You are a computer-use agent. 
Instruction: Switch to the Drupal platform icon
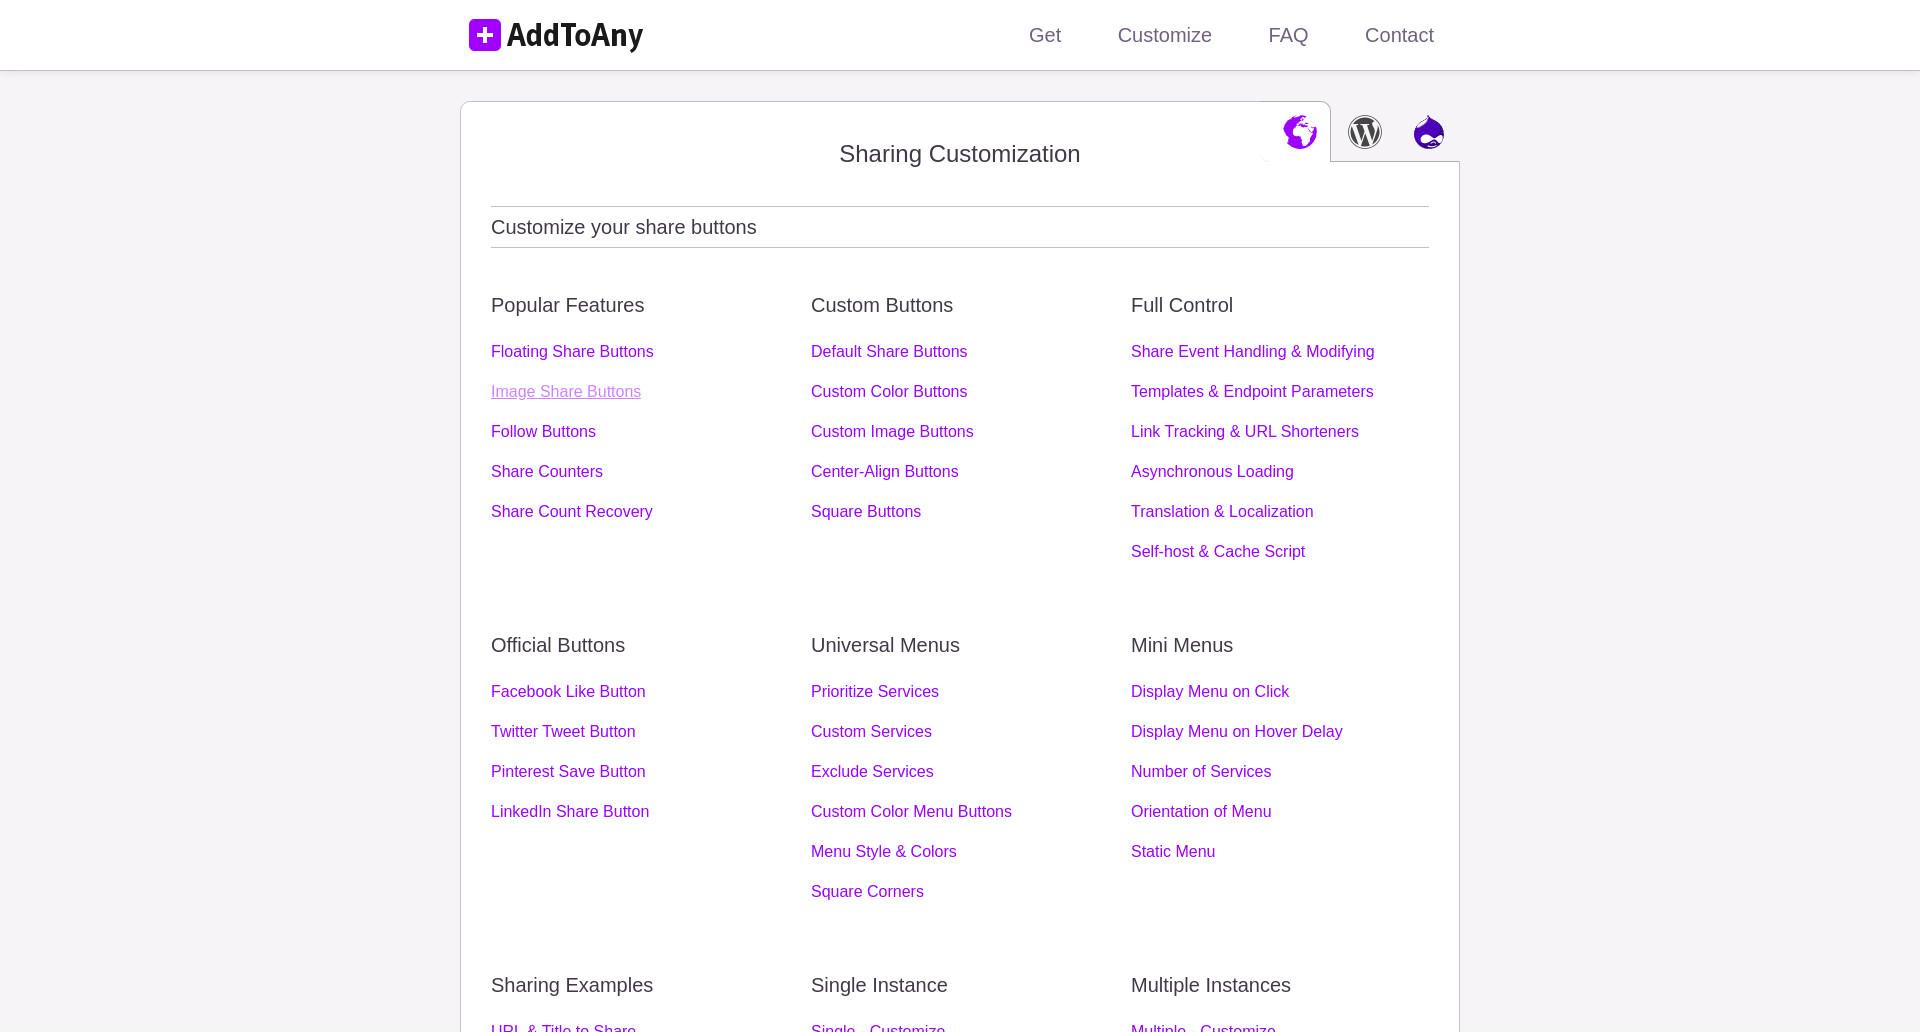[x=1429, y=132]
